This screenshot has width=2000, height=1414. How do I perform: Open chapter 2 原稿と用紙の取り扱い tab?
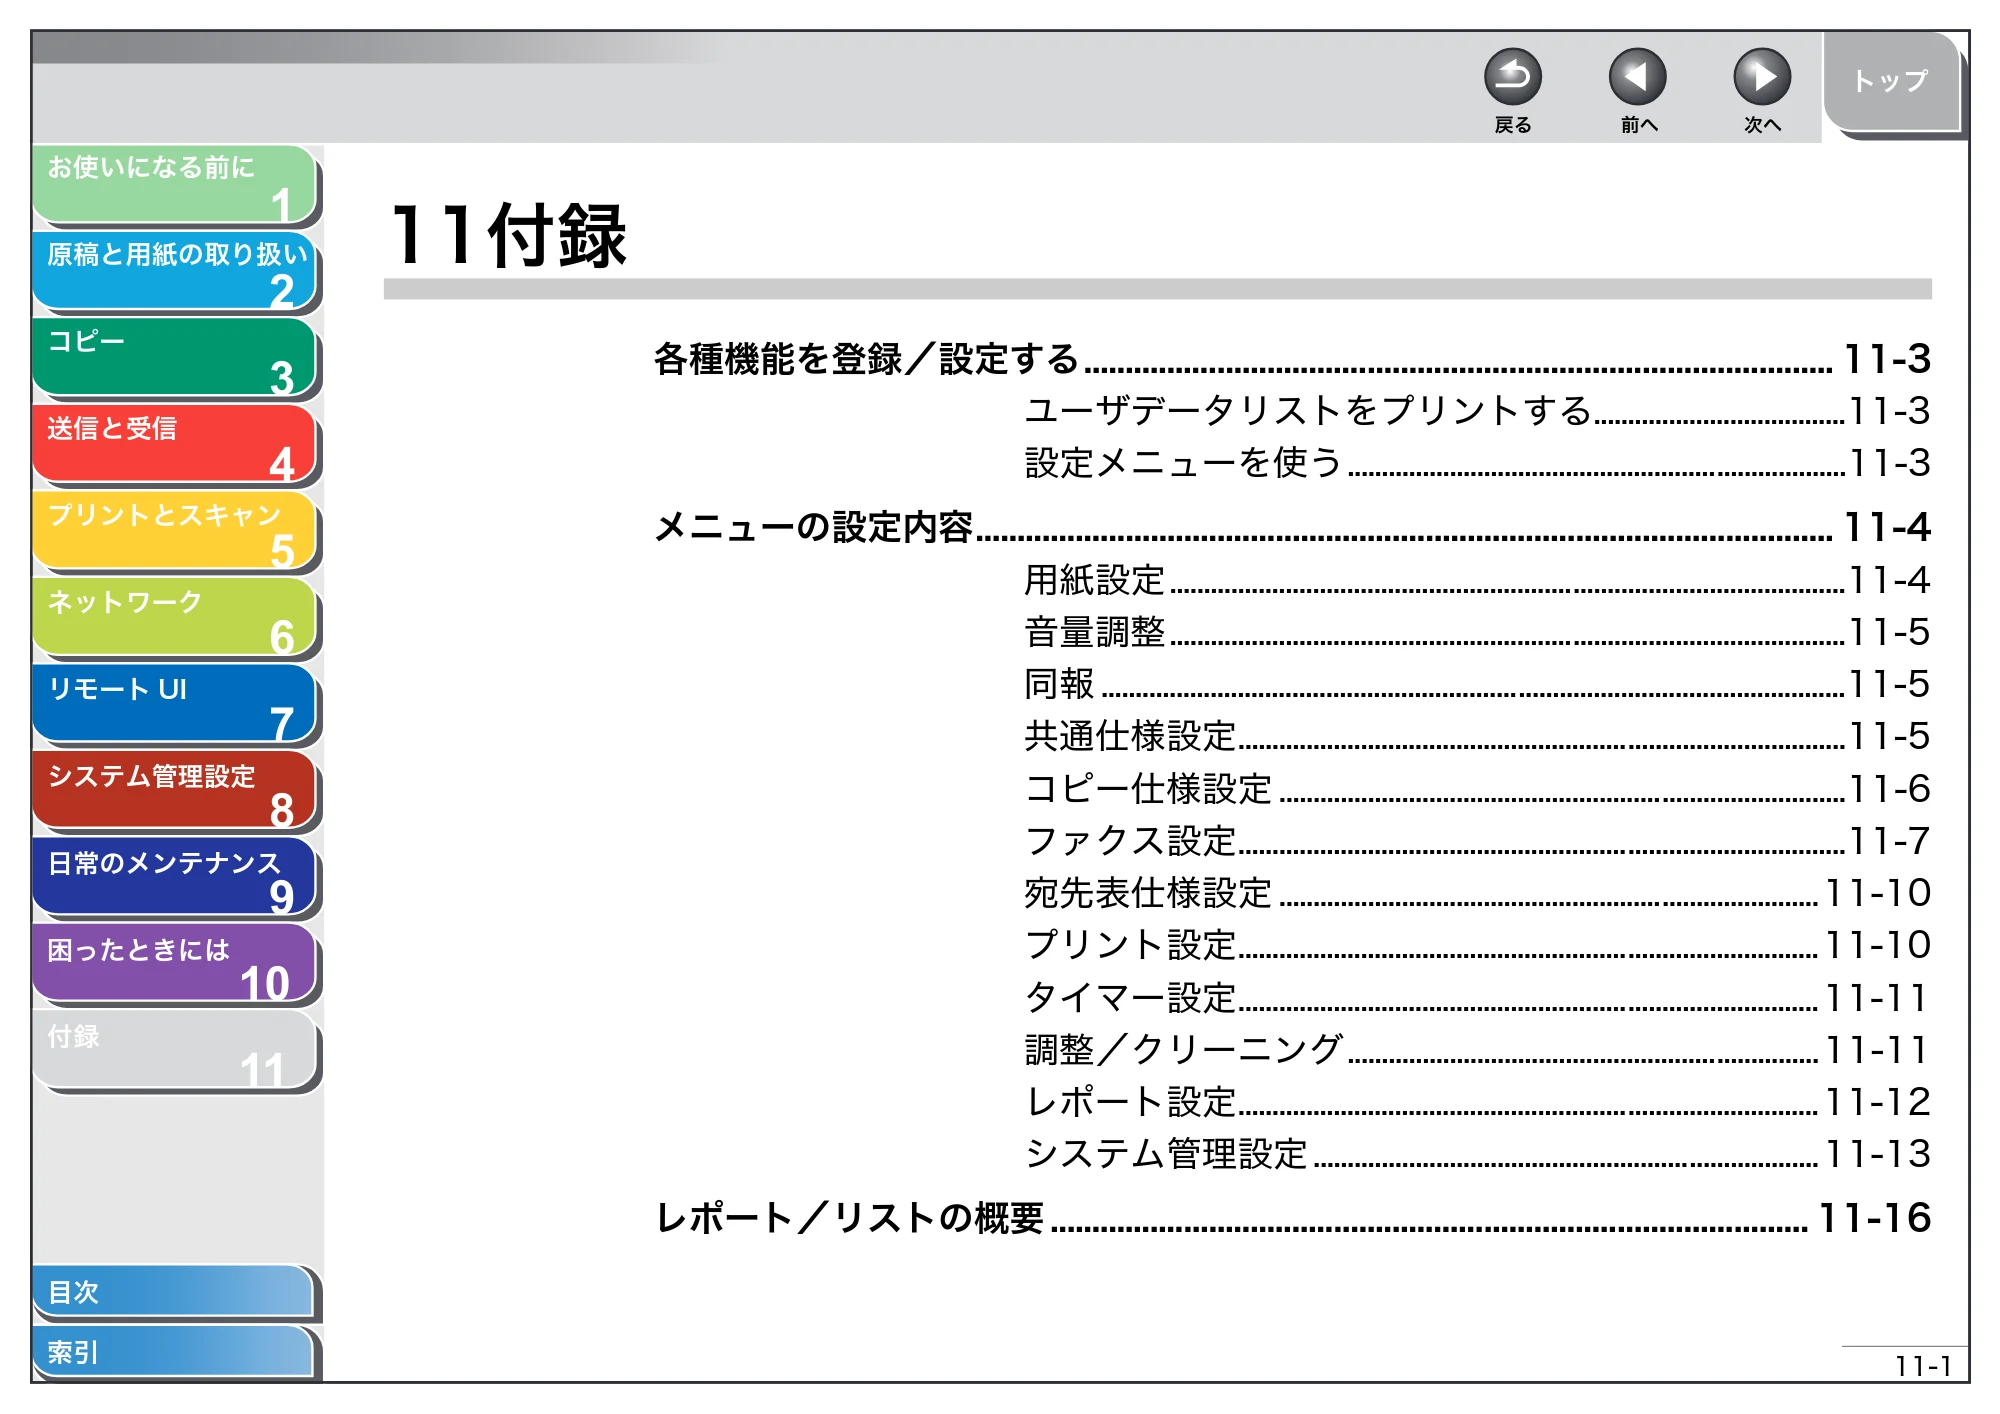[175, 271]
